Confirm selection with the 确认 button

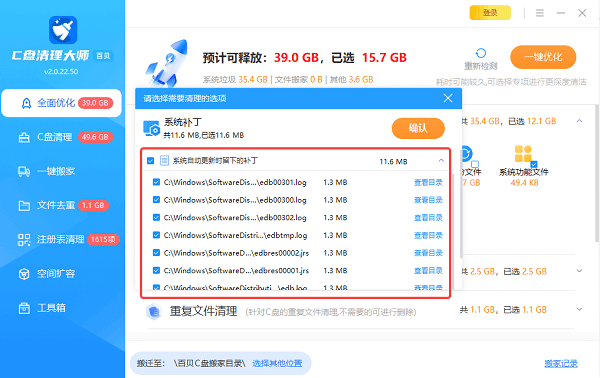(x=418, y=128)
